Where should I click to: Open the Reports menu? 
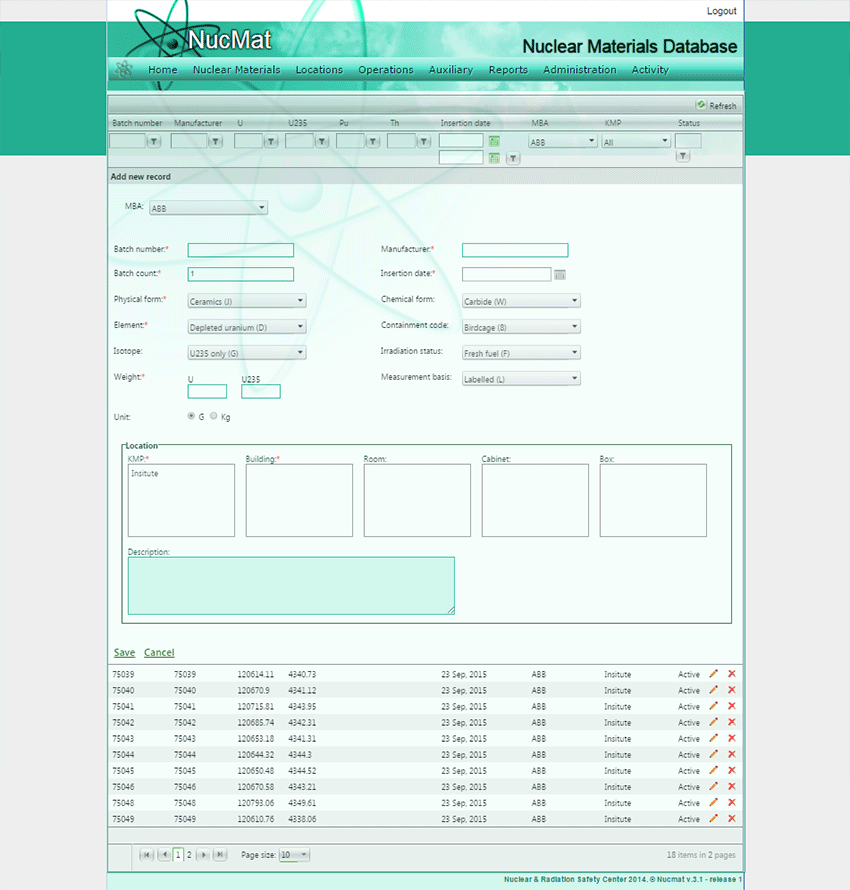508,70
